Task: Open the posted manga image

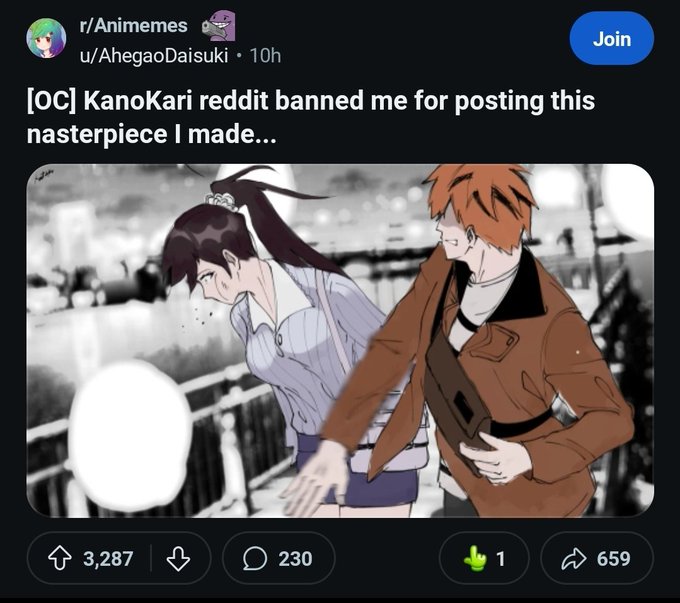Action: coord(340,341)
